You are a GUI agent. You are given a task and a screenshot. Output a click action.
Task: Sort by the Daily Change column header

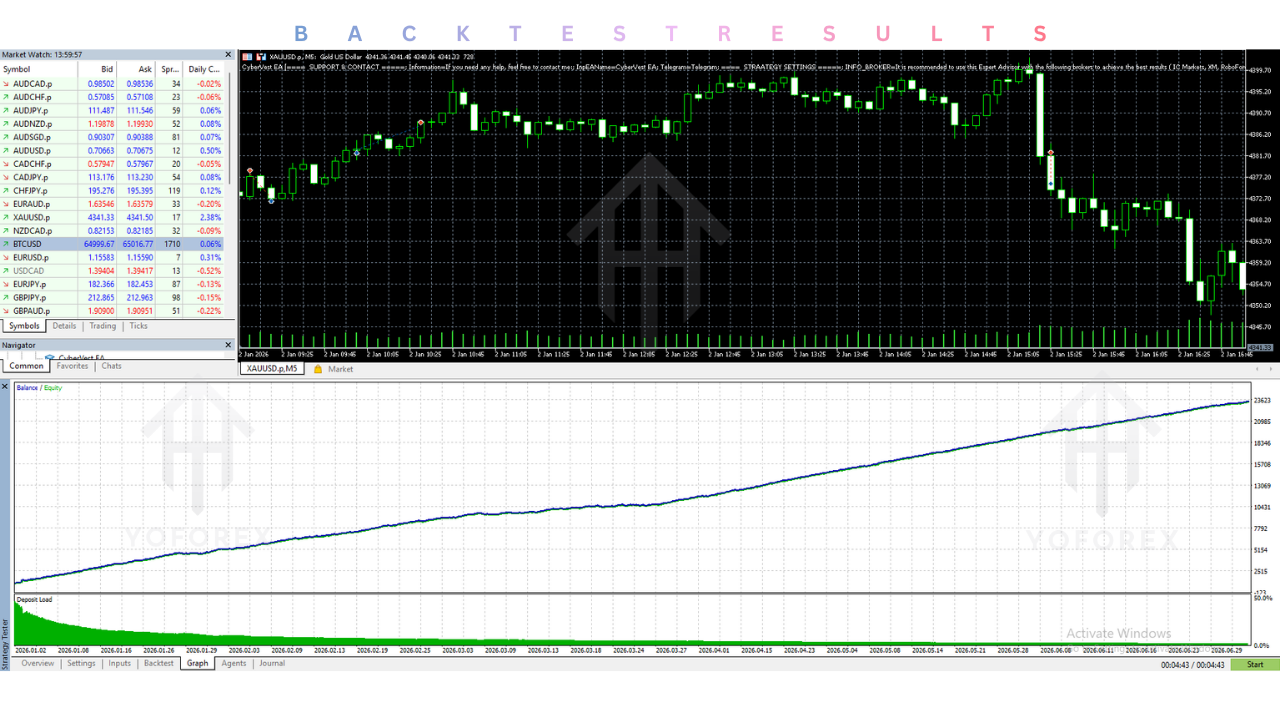click(205, 69)
